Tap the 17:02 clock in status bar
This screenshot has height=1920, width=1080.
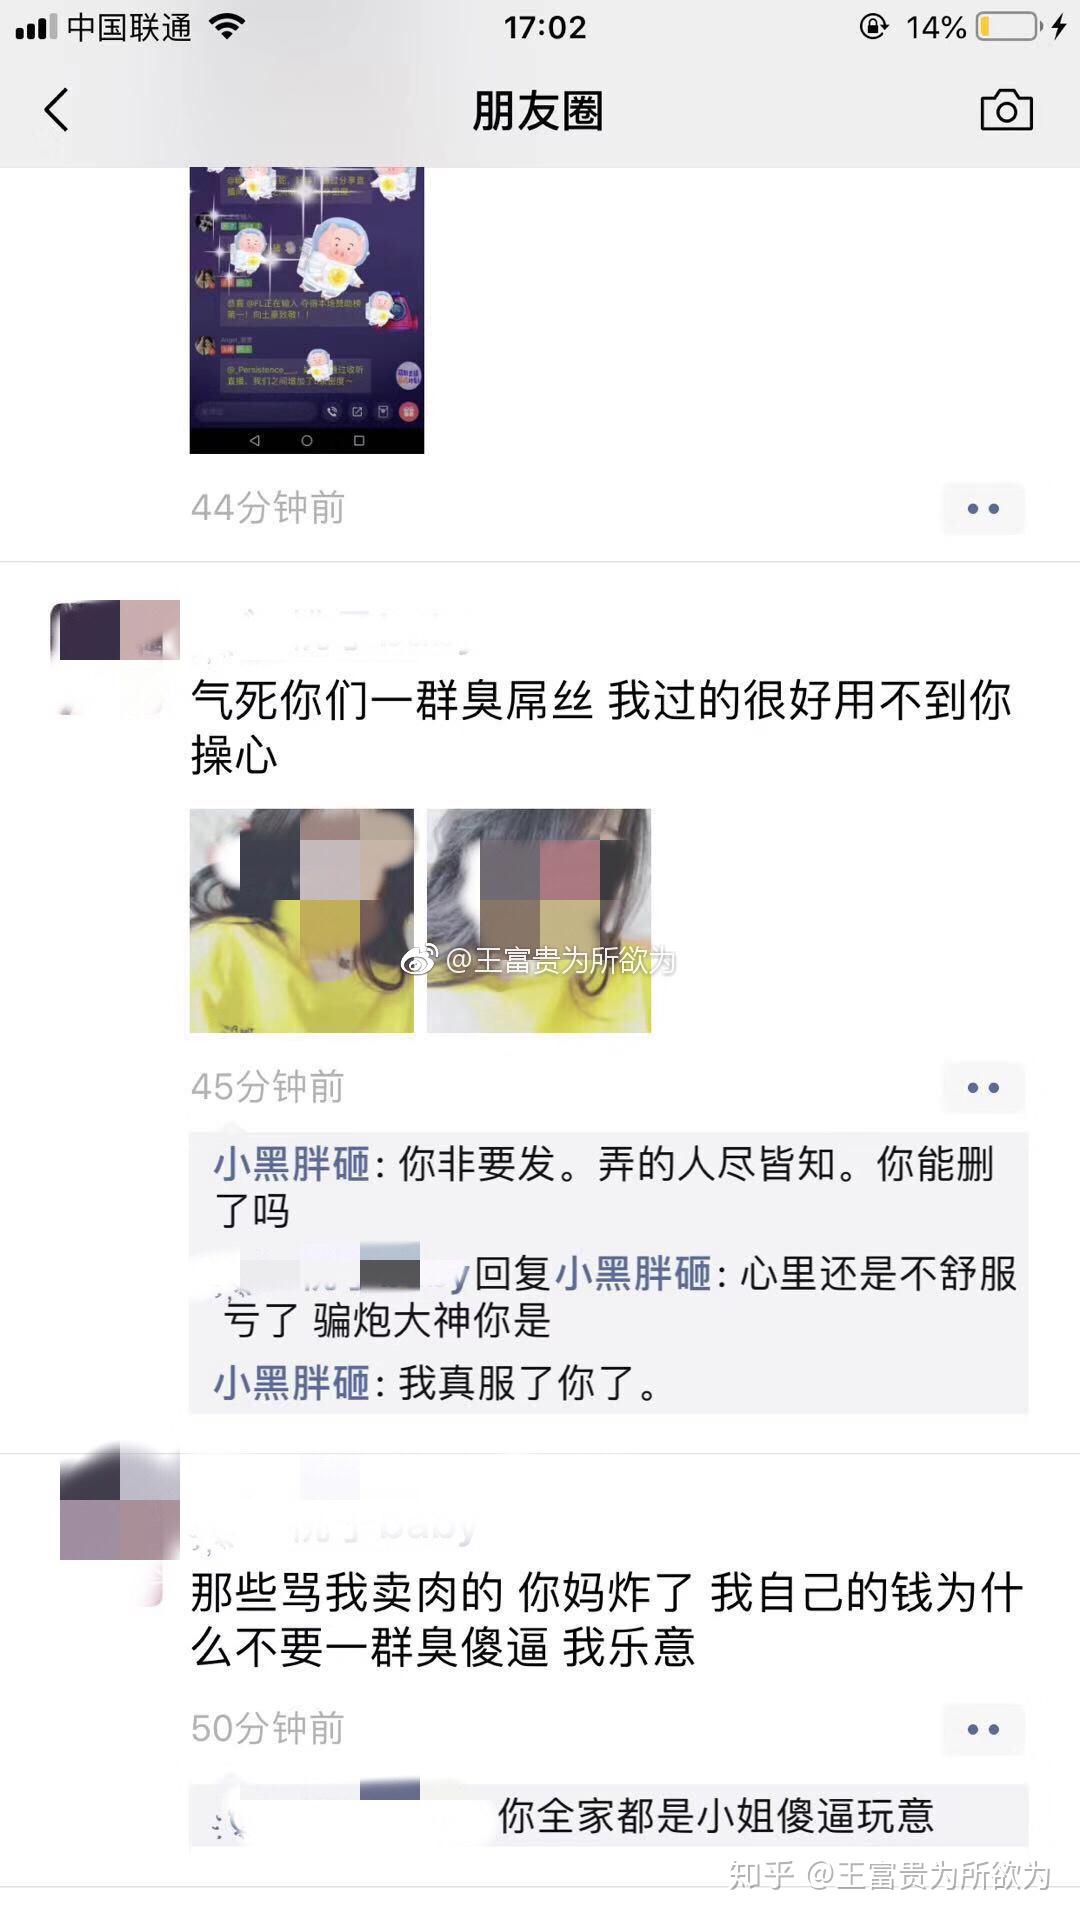(x=545, y=27)
